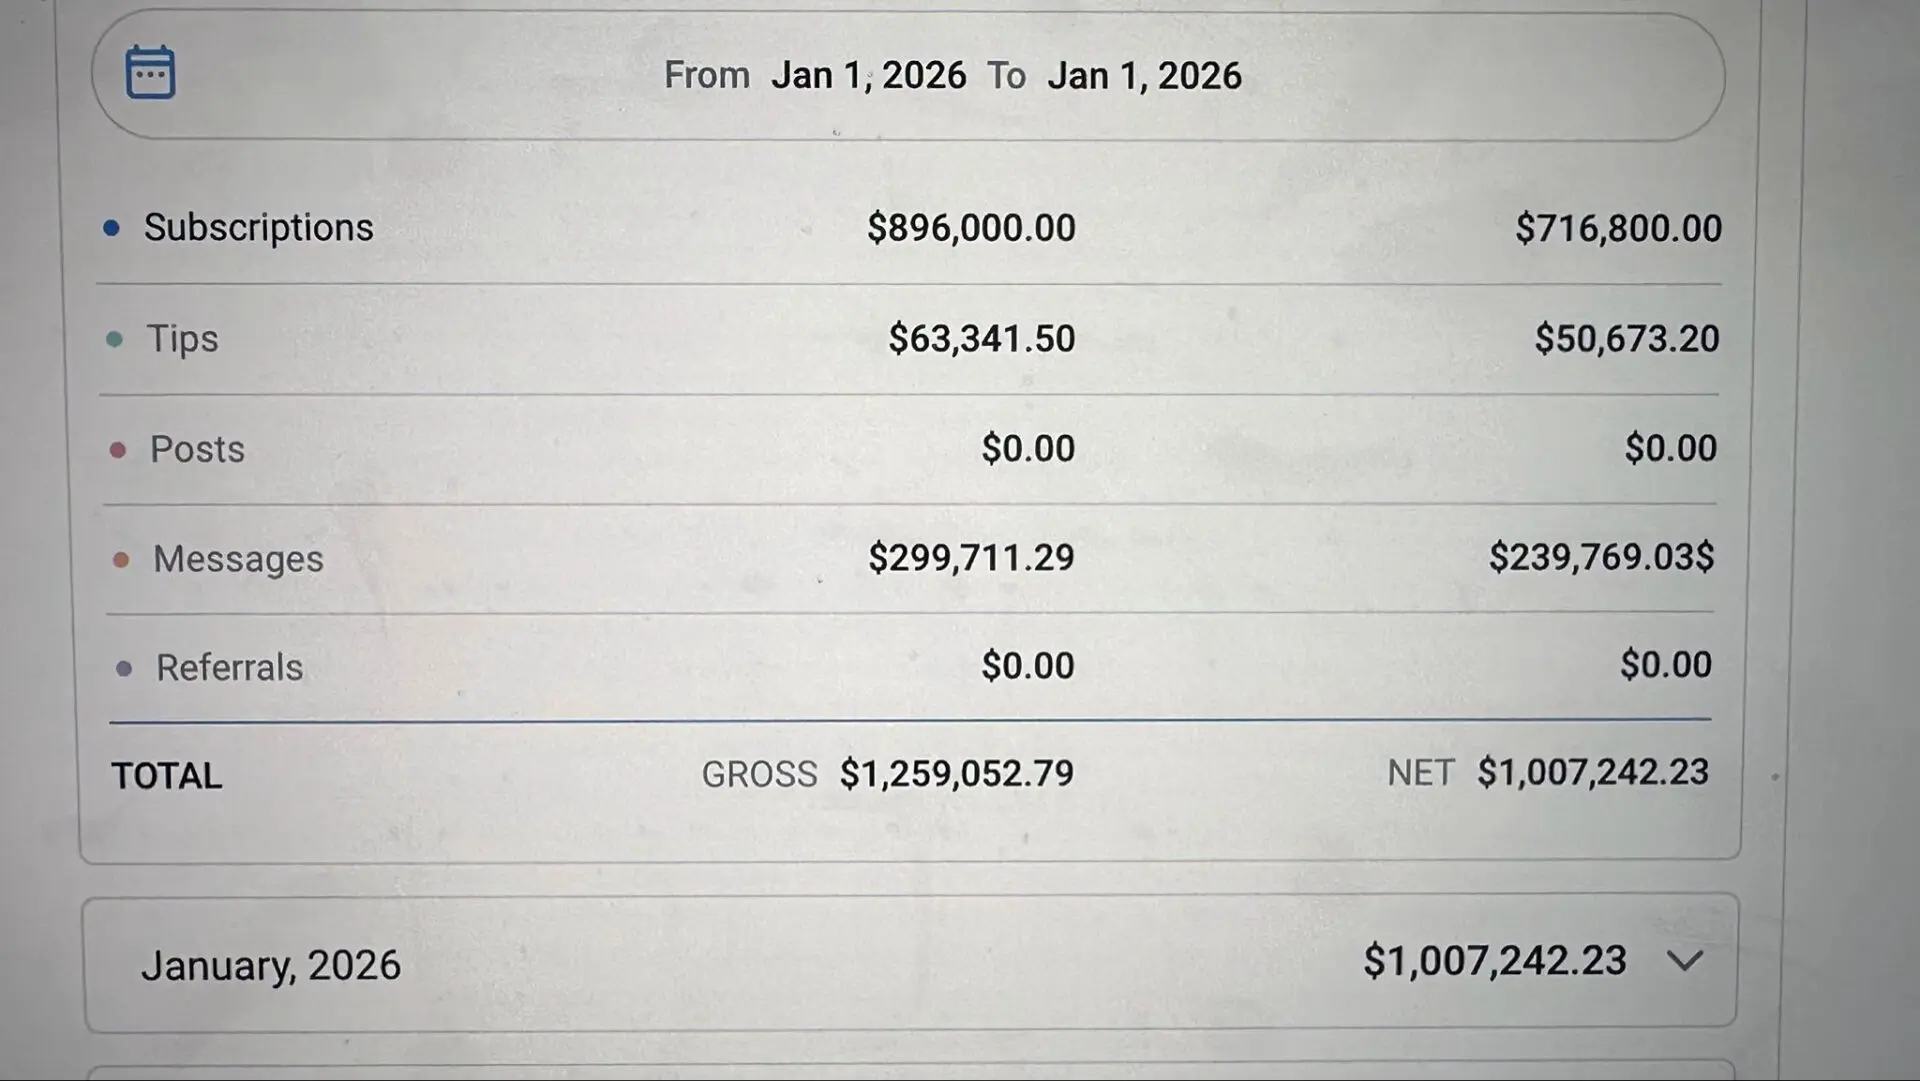1920x1081 pixels.
Task: Select the Tips earnings row
Action: pos(184,338)
